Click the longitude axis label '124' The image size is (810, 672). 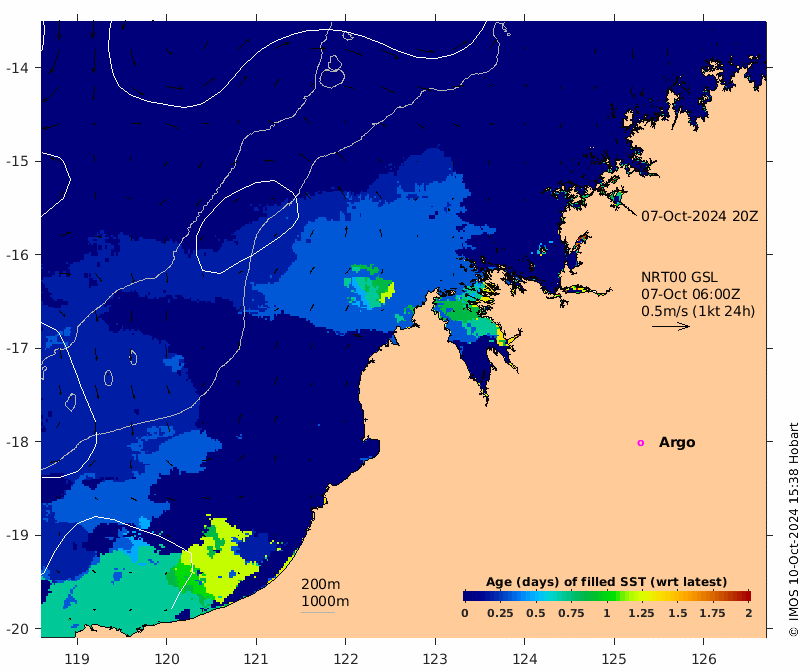[x=525, y=659]
